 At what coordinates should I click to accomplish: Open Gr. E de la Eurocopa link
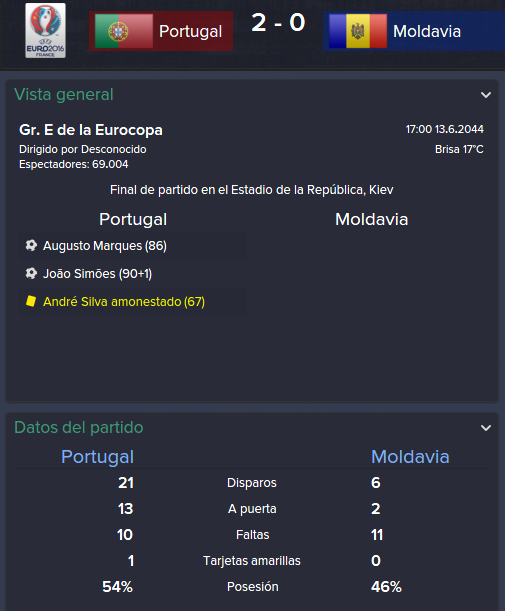91,130
